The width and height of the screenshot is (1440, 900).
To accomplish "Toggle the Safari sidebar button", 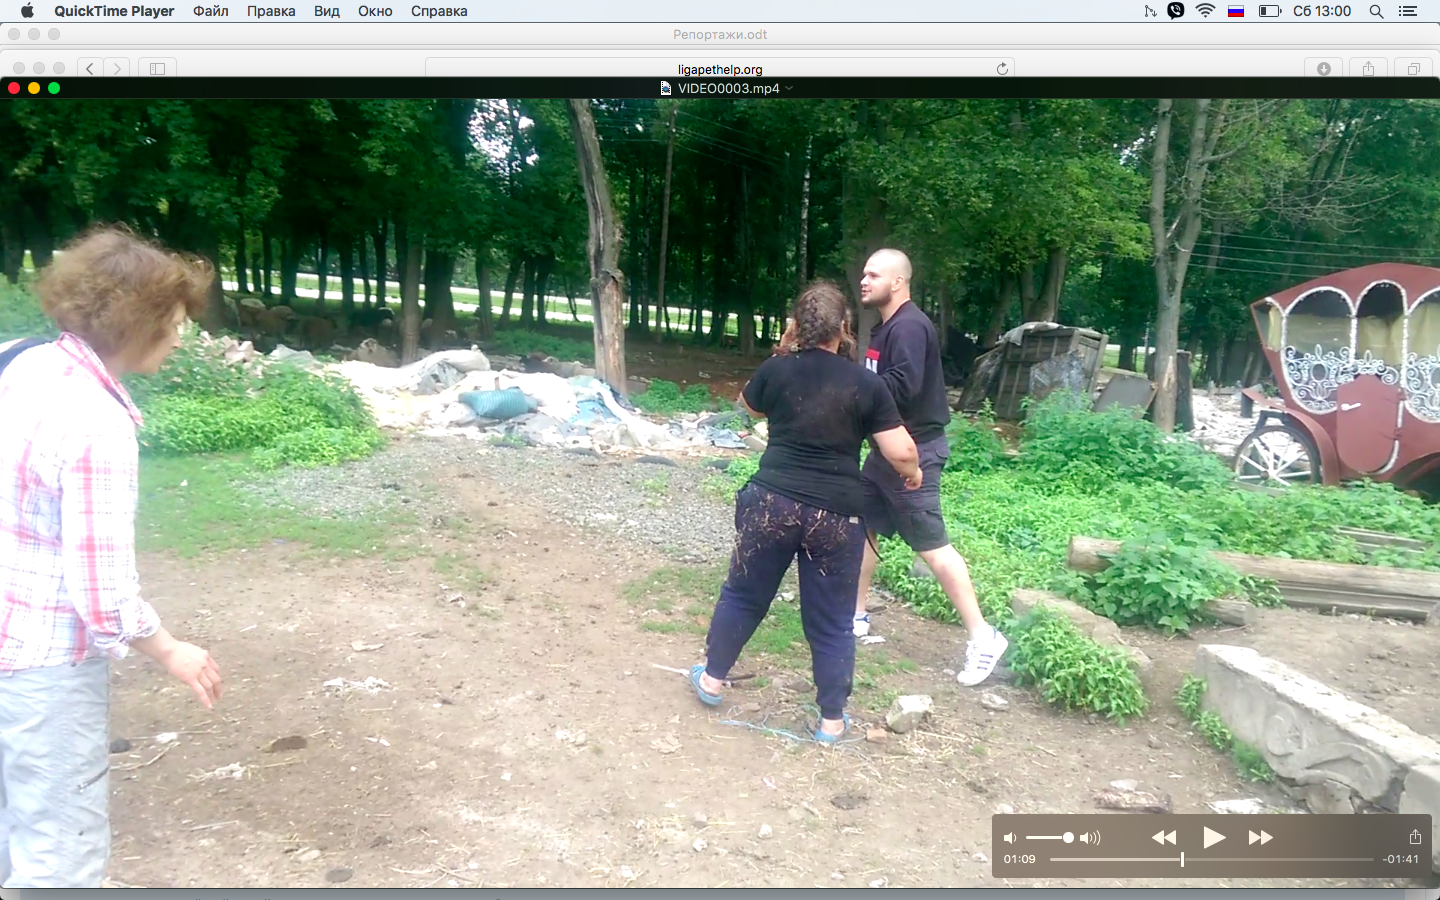I will pos(157,69).
